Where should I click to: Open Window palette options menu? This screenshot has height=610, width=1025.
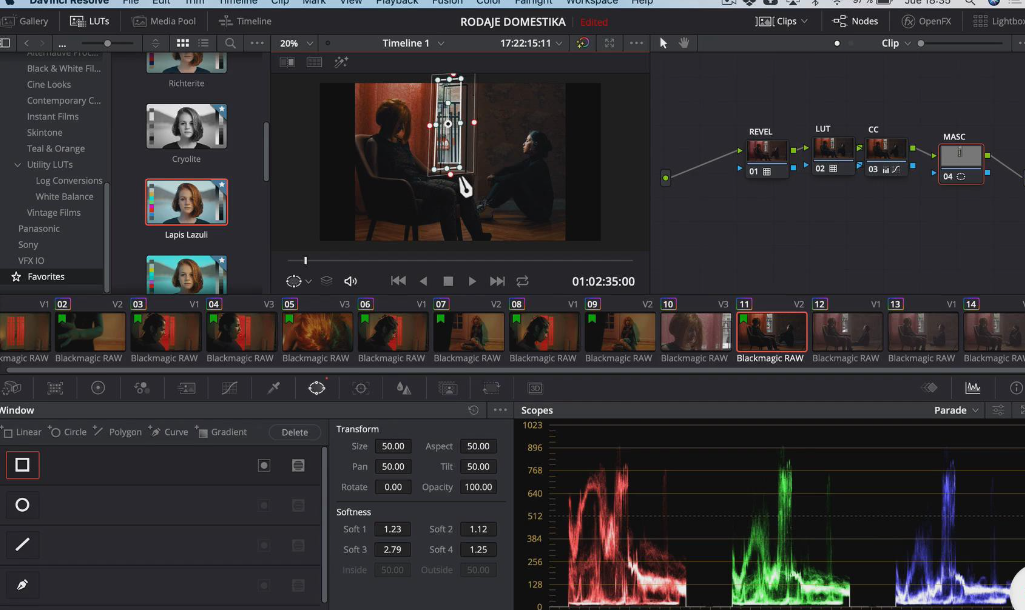coord(500,410)
